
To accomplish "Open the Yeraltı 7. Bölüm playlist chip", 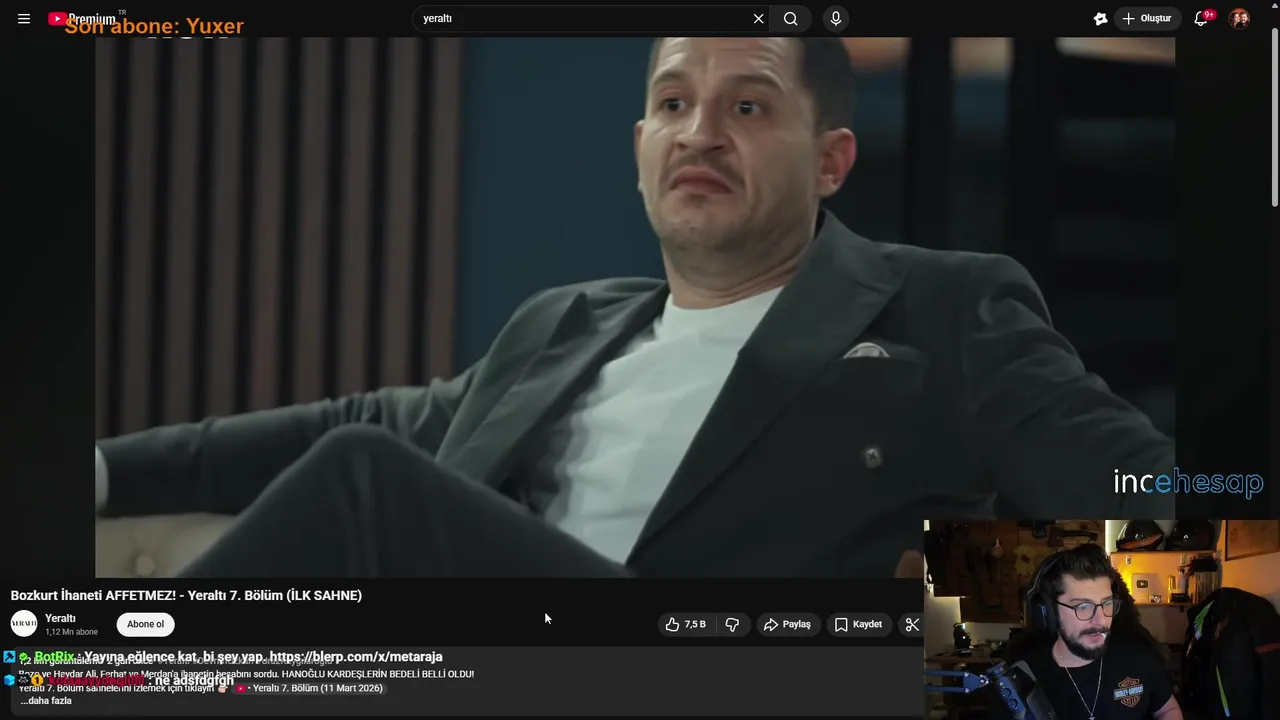I will pyautogui.click(x=310, y=688).
